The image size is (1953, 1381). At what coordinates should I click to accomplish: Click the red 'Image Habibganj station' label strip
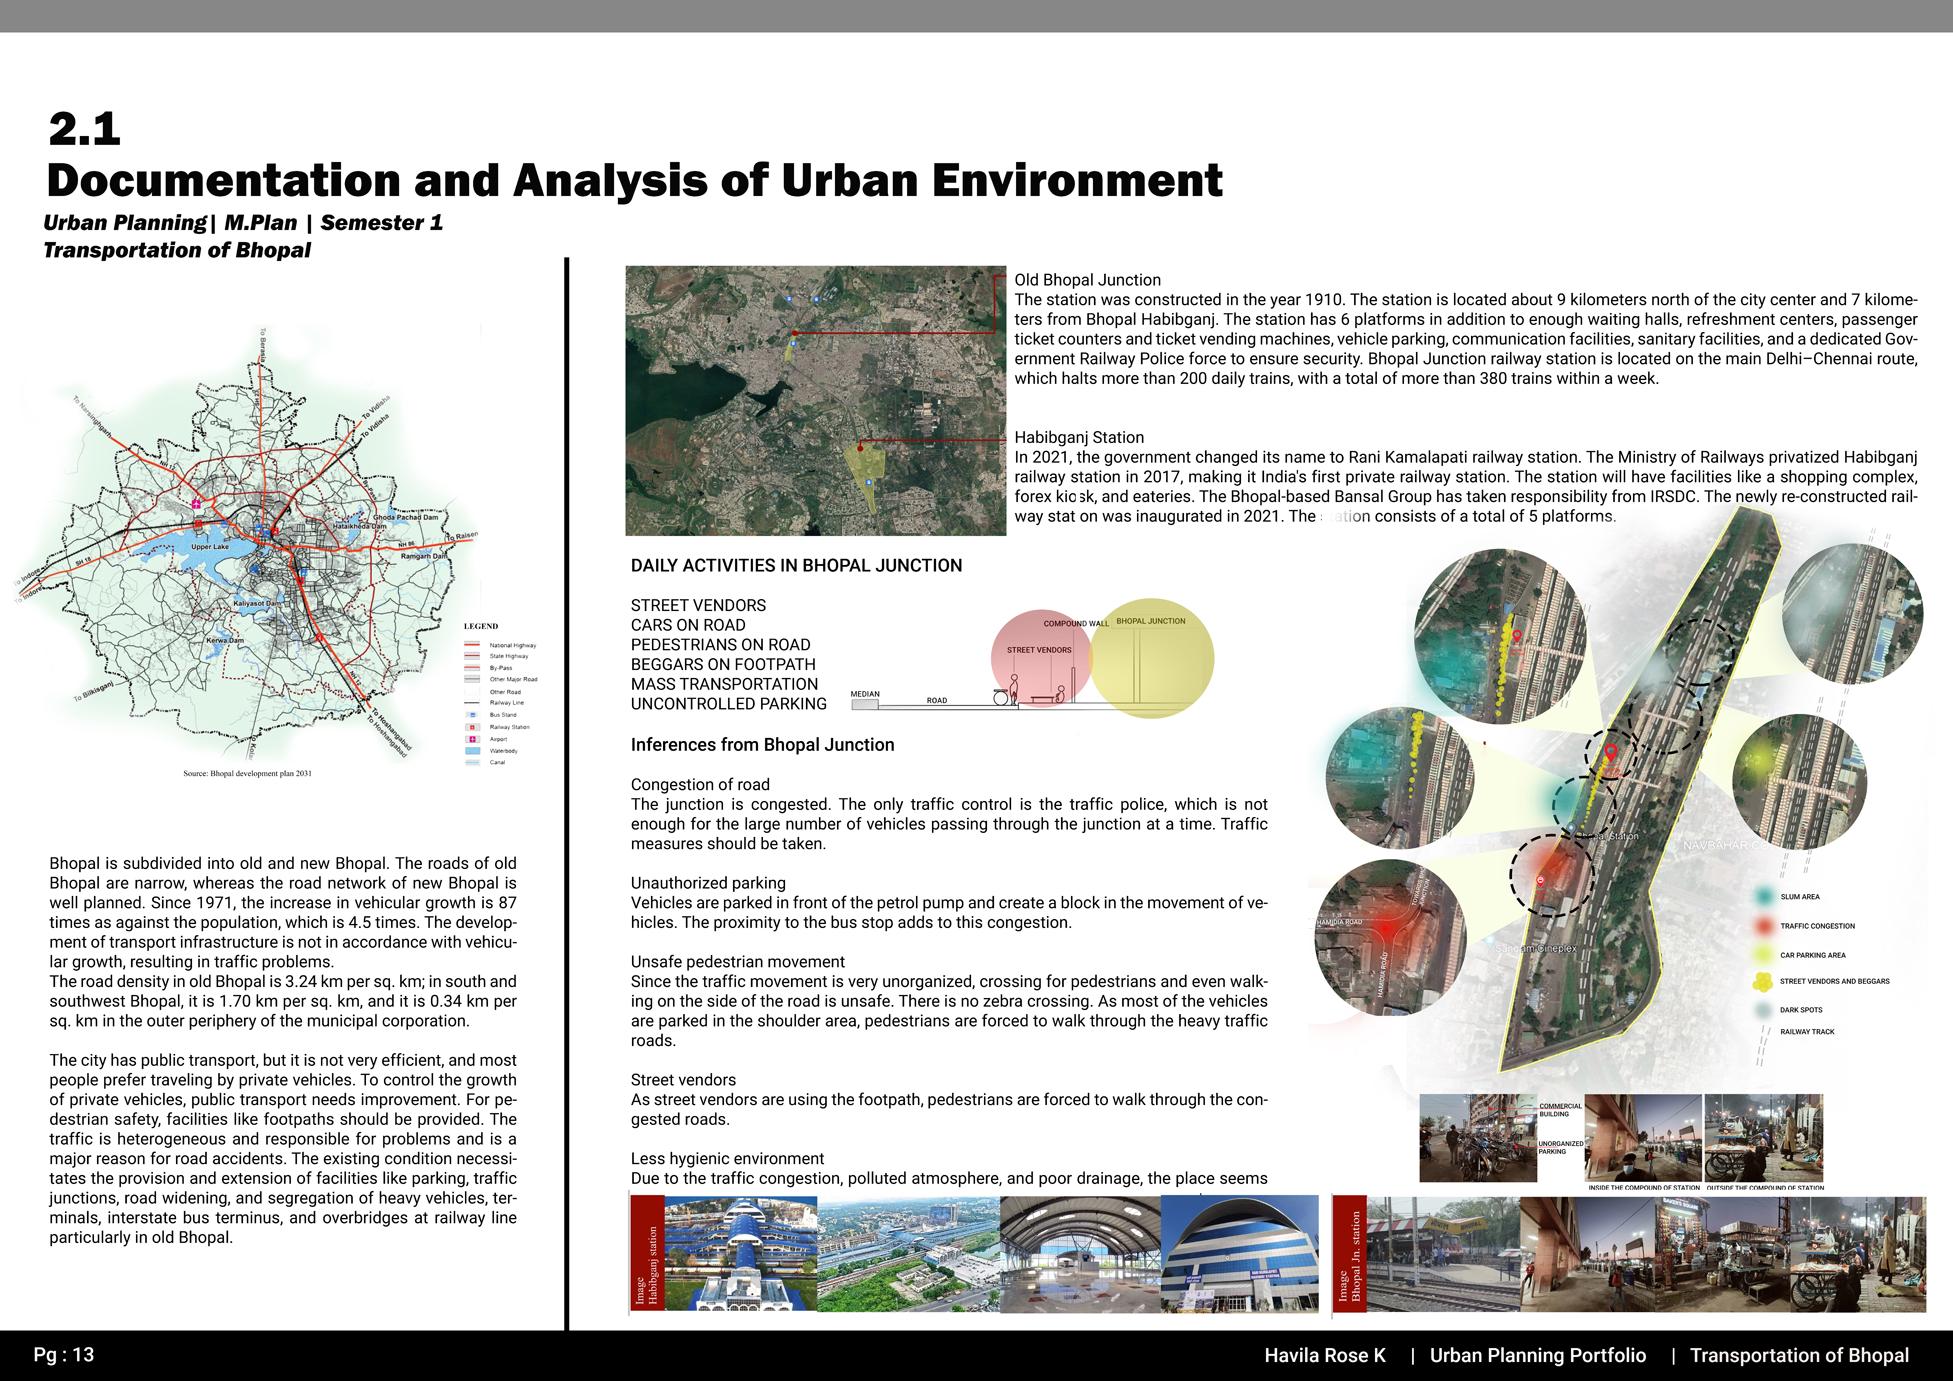point(647,1254)
